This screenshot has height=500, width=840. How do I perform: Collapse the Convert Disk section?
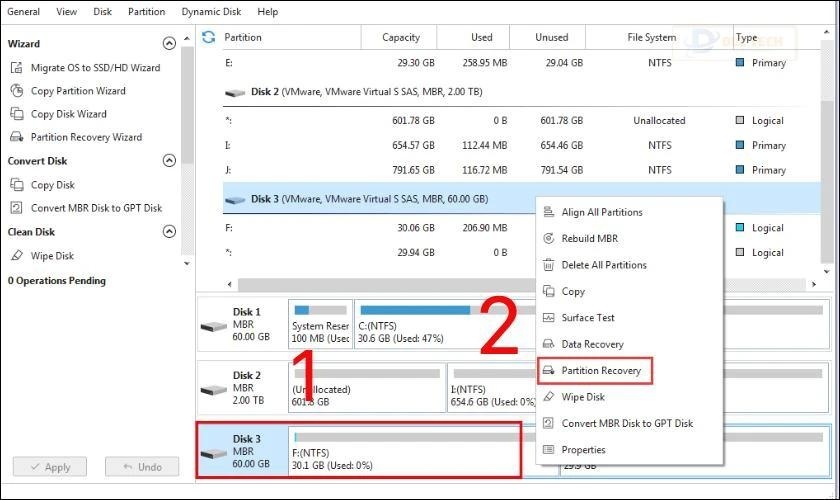coord(169,160)
